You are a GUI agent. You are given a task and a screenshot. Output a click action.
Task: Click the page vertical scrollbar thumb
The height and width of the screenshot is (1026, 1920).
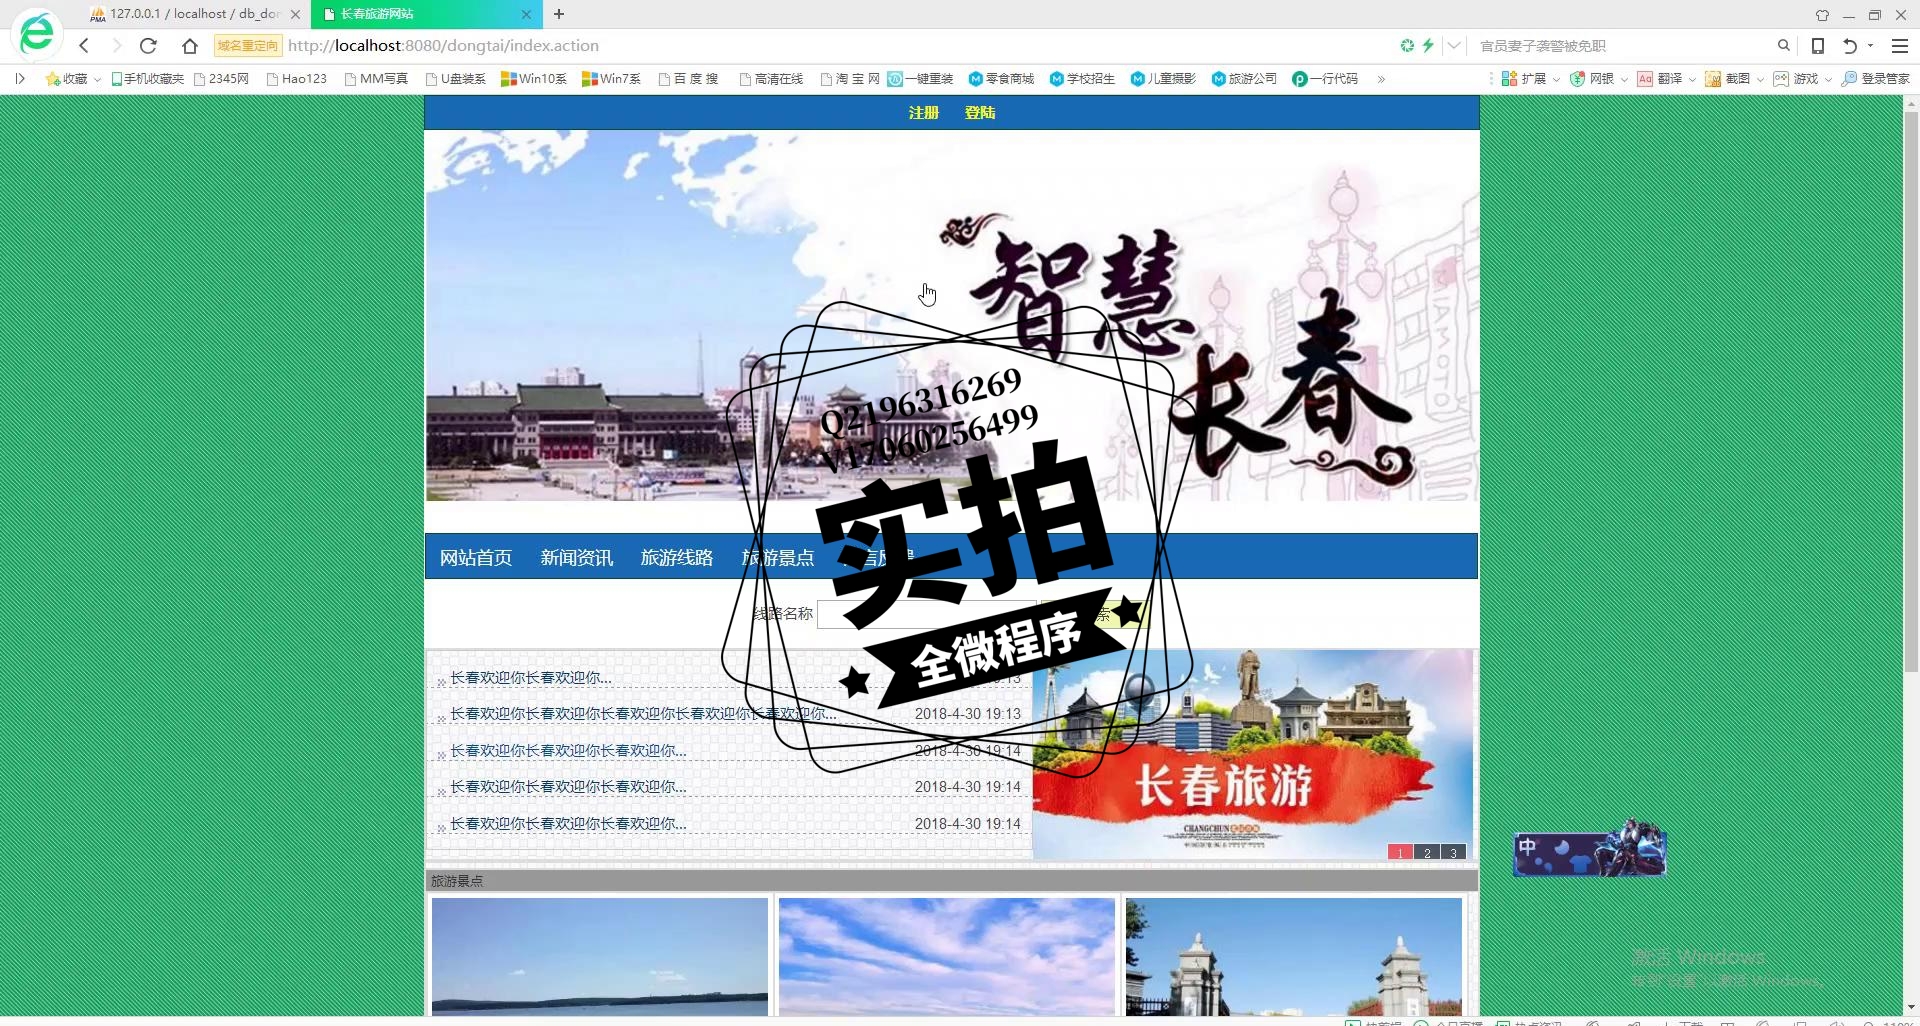pos(1911,390)
